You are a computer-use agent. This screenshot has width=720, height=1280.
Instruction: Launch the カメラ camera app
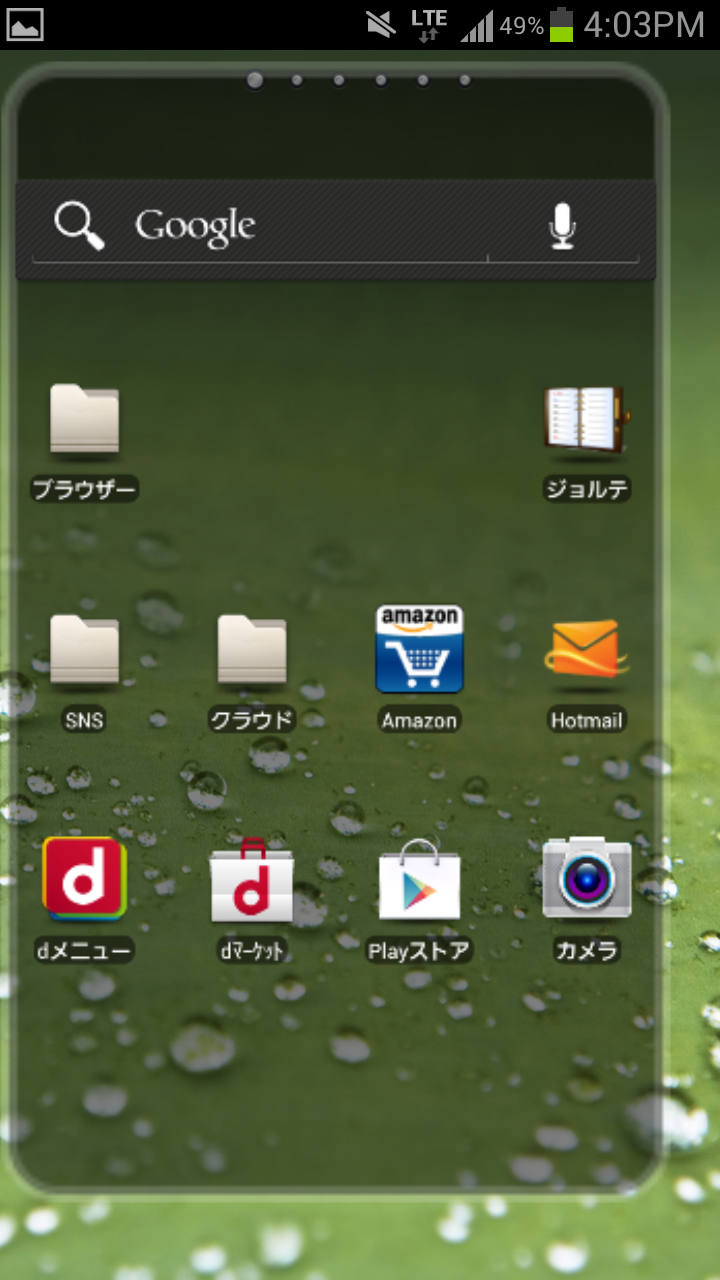pyautogui.click(x=587, y=899)
